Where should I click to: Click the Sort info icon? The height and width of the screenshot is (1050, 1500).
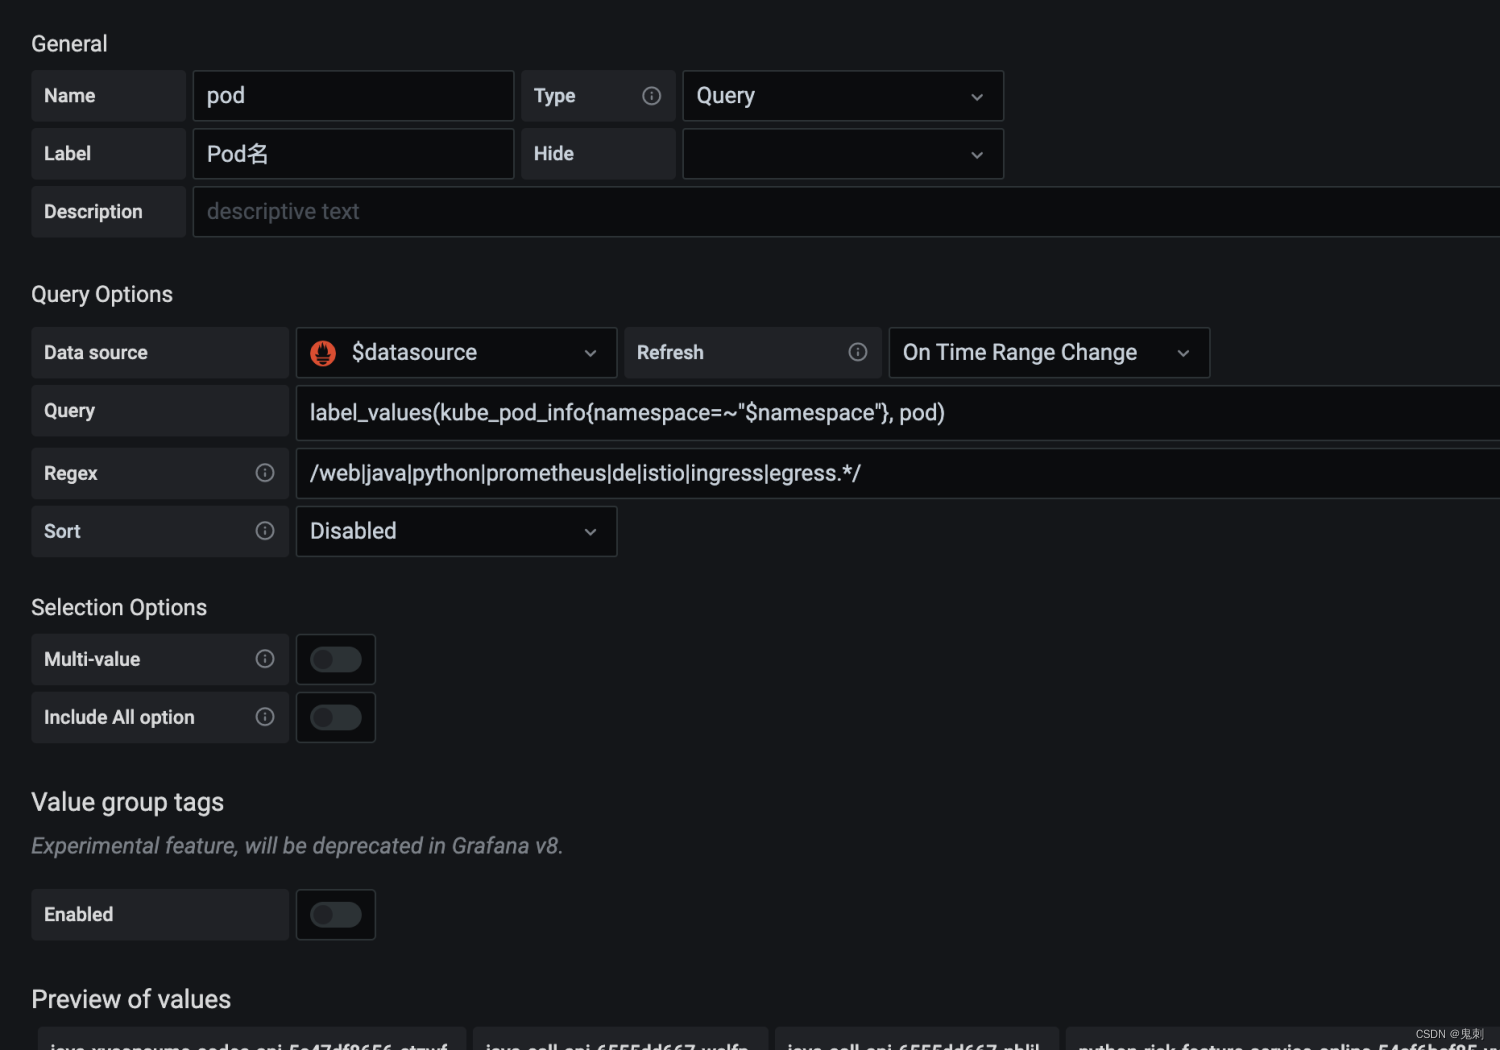point(264,531)
